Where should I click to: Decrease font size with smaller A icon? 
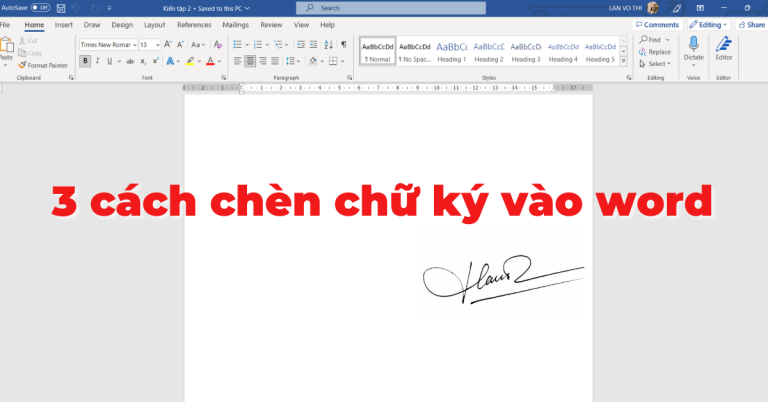point(180,45)
